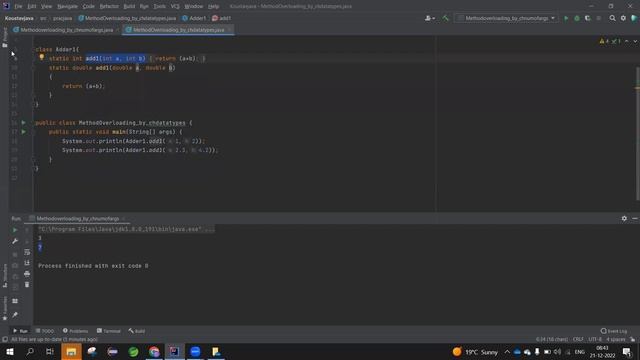Click the Stop icon in toolbar
Image resolution: width=640 pixels, height=360 pixels.
click(599, 18)
